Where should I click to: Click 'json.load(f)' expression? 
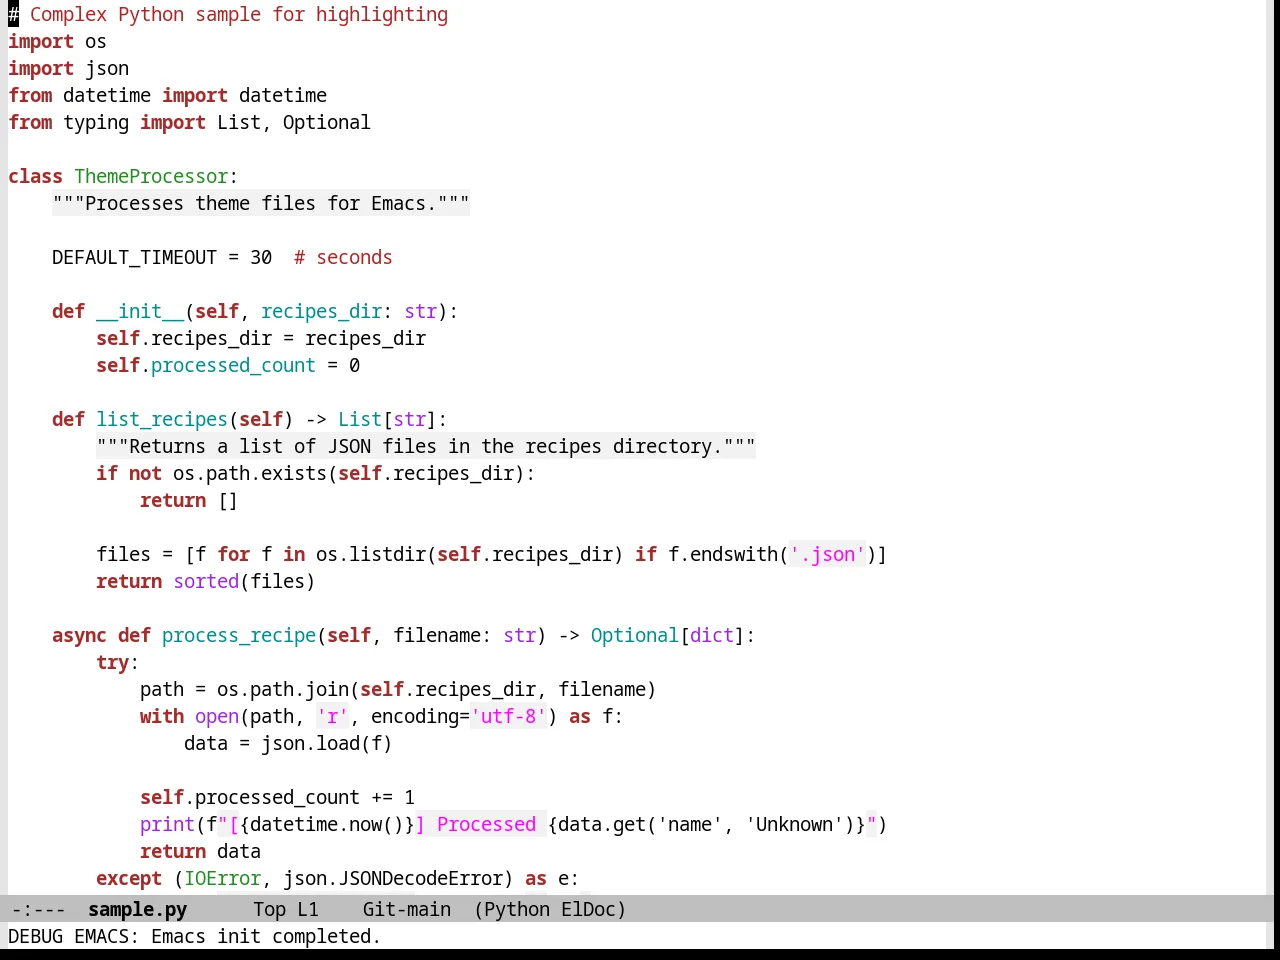click(x=327, y=743)
